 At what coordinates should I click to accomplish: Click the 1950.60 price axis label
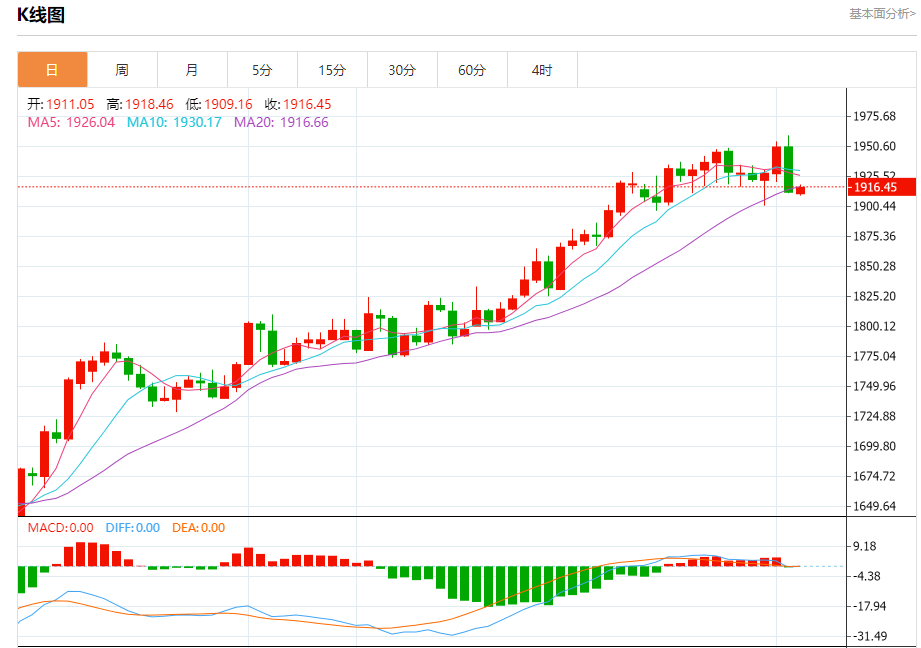[874, 146]
